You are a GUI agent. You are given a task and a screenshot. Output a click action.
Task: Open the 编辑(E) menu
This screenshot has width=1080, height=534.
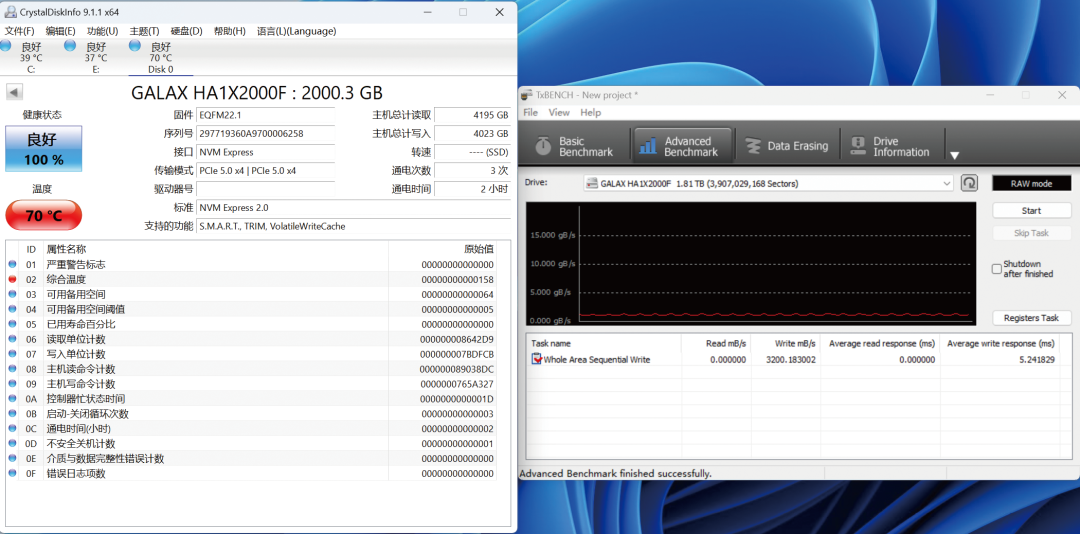tap(61, 31)
